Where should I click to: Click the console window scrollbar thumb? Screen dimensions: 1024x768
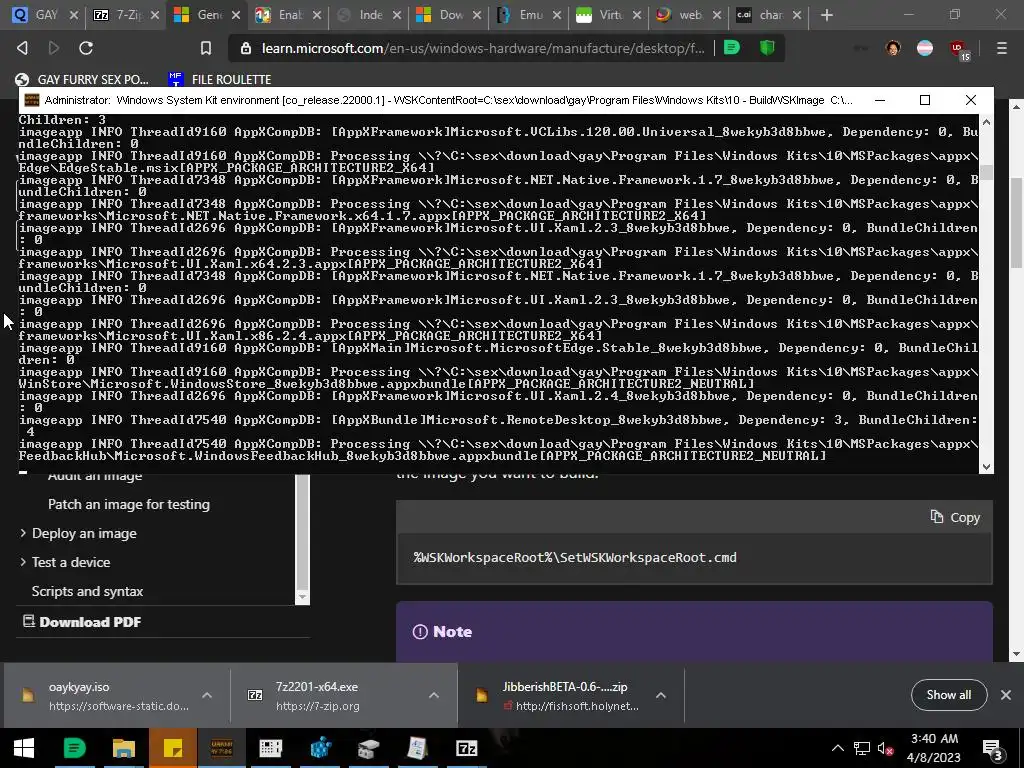(986, 172)
